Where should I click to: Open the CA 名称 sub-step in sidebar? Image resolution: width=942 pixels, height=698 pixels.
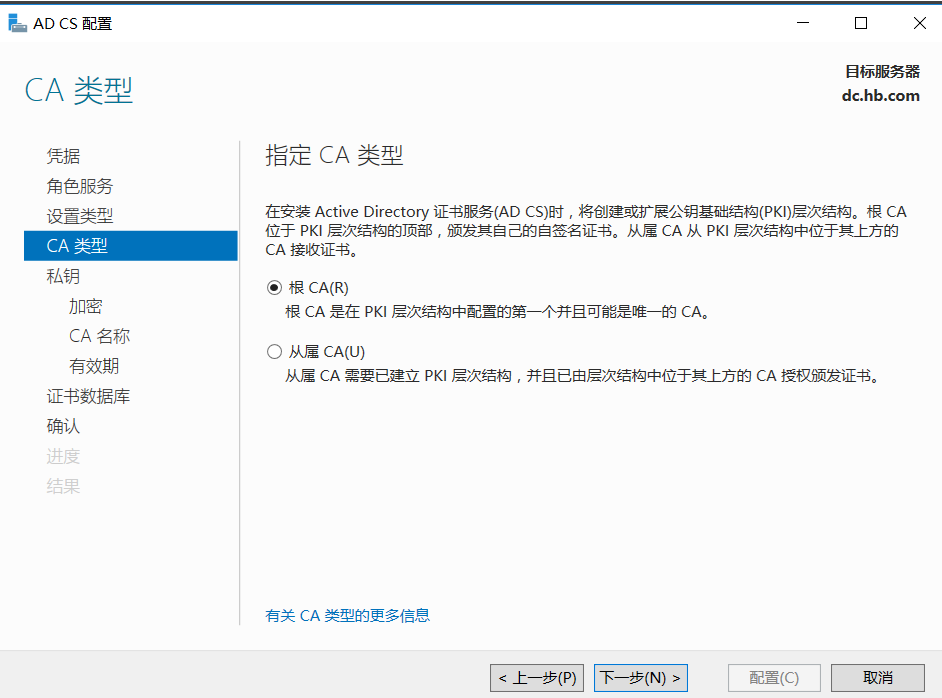pos(99,336)
